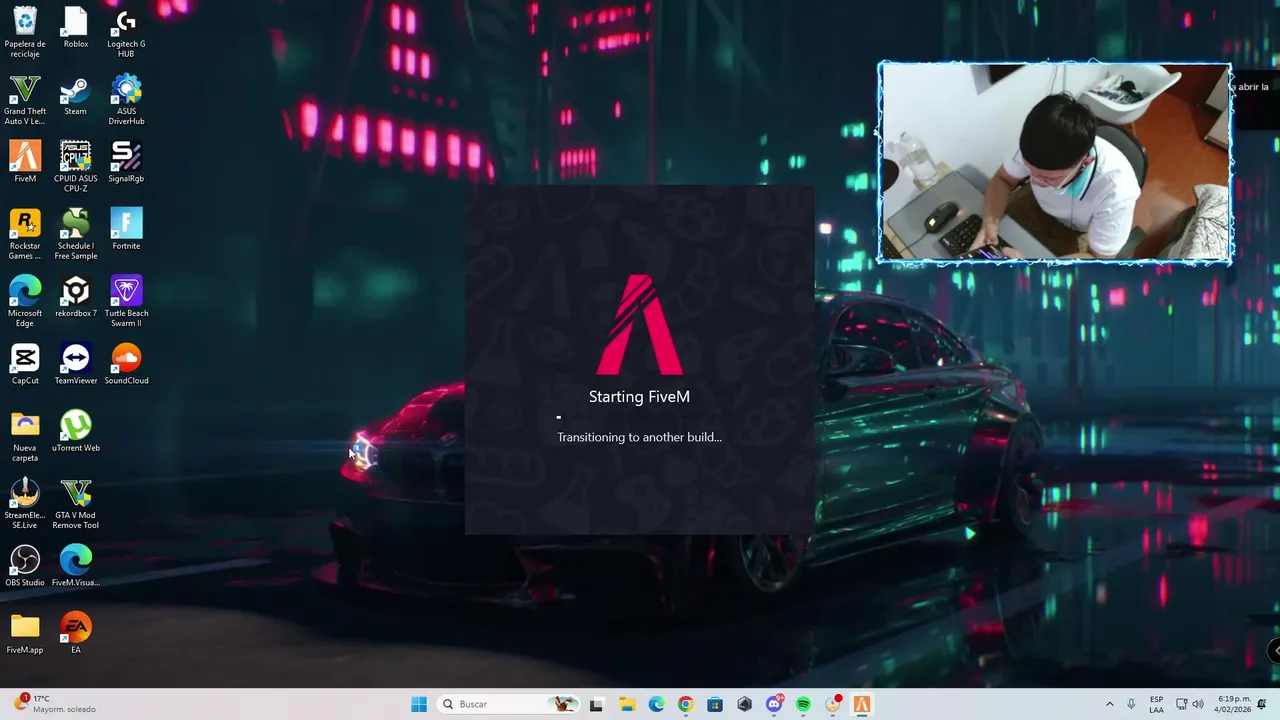Screen dimensions: 1280x720
Task: Select the Fortnite desktop icon
Action: (126, 229)
